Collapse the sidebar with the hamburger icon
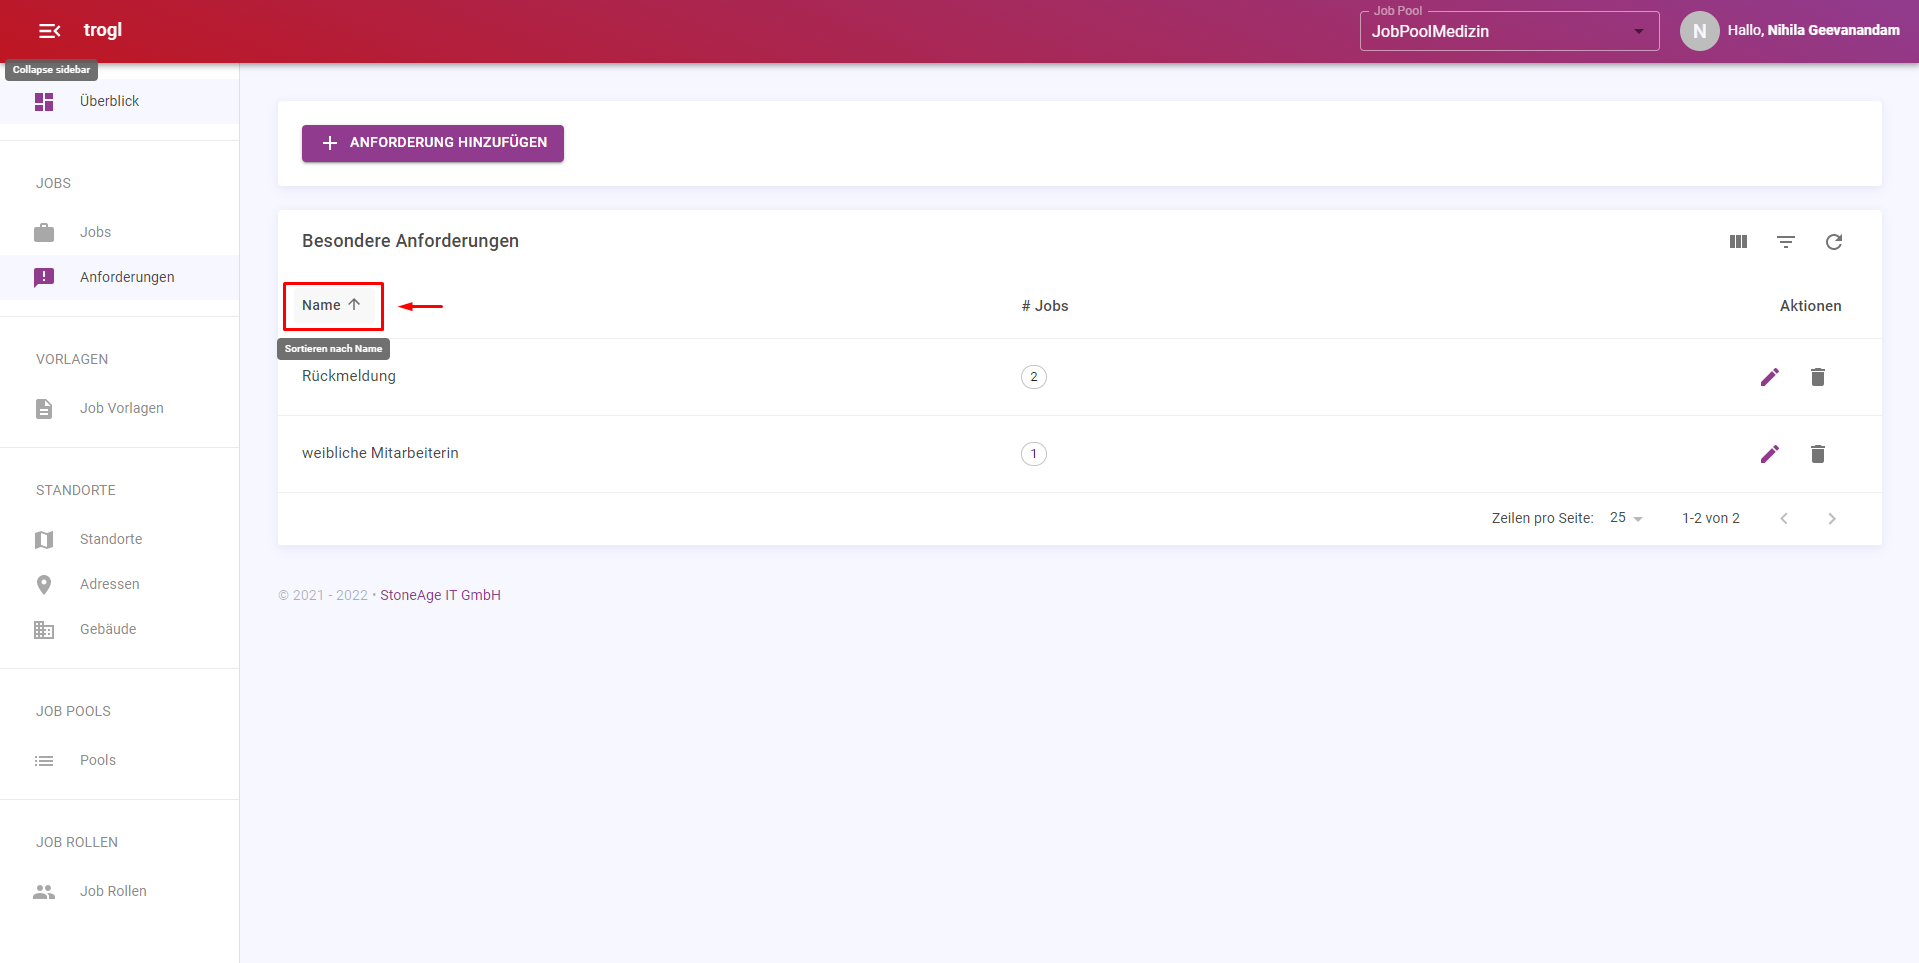Viewport: 1919px width, 963px height. pyautogui.click(x=49, y=31)
